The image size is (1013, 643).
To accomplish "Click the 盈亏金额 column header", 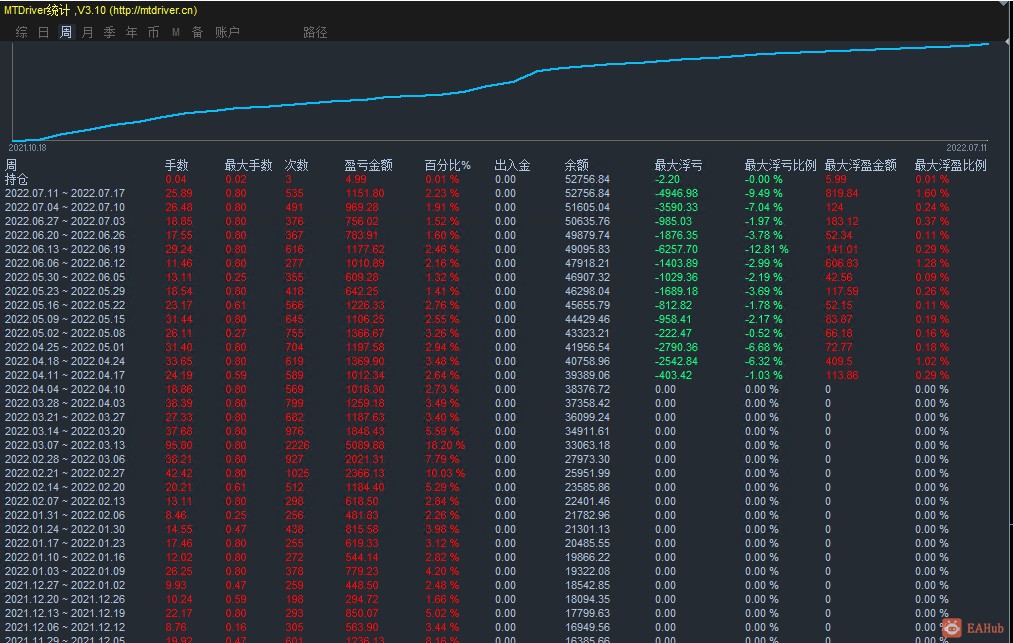I will coord(368,165).
